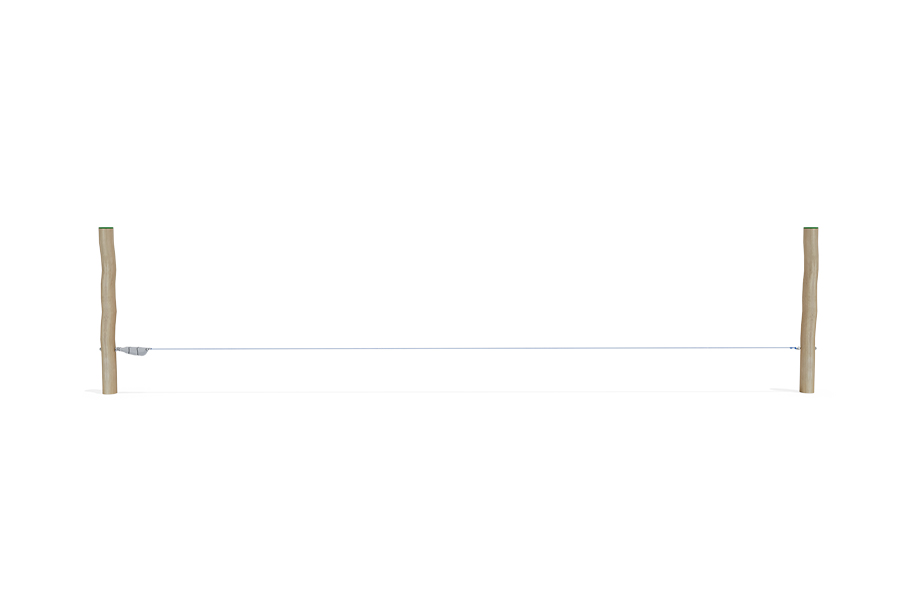The image size is (900, 600).
Task: Click the gray rope tensioner near left post
Action: [133, 350]
